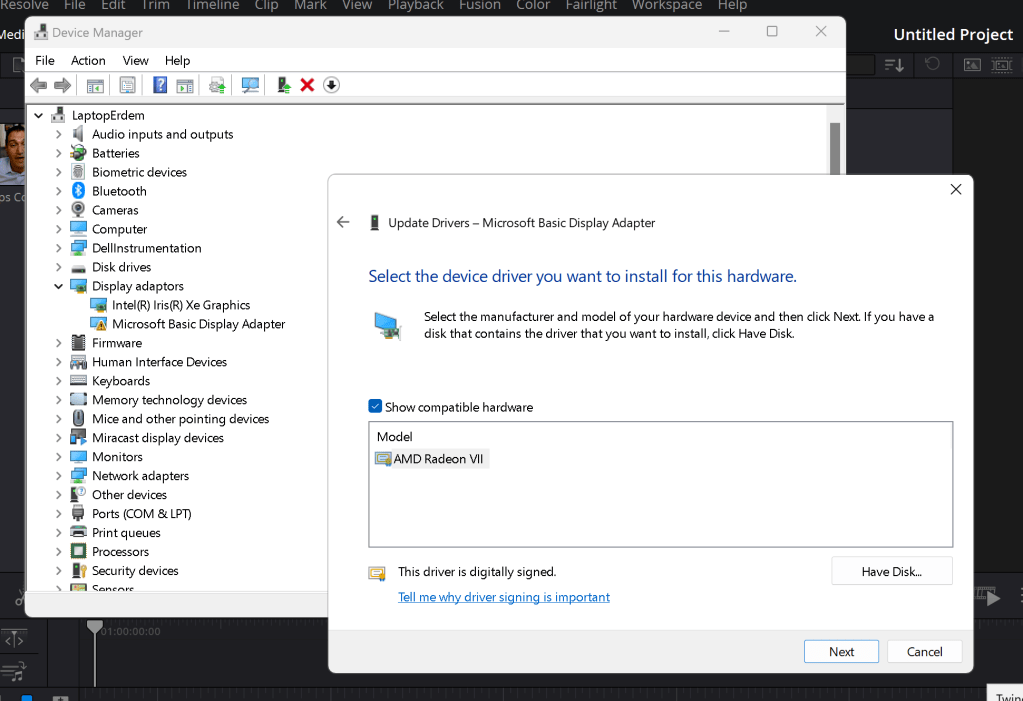Click the Have Disk... button

[891, 571]
